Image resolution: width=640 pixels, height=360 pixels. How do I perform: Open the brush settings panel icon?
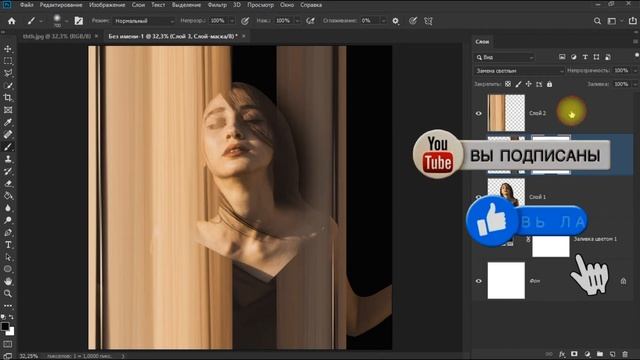click(x=79, y=21)
